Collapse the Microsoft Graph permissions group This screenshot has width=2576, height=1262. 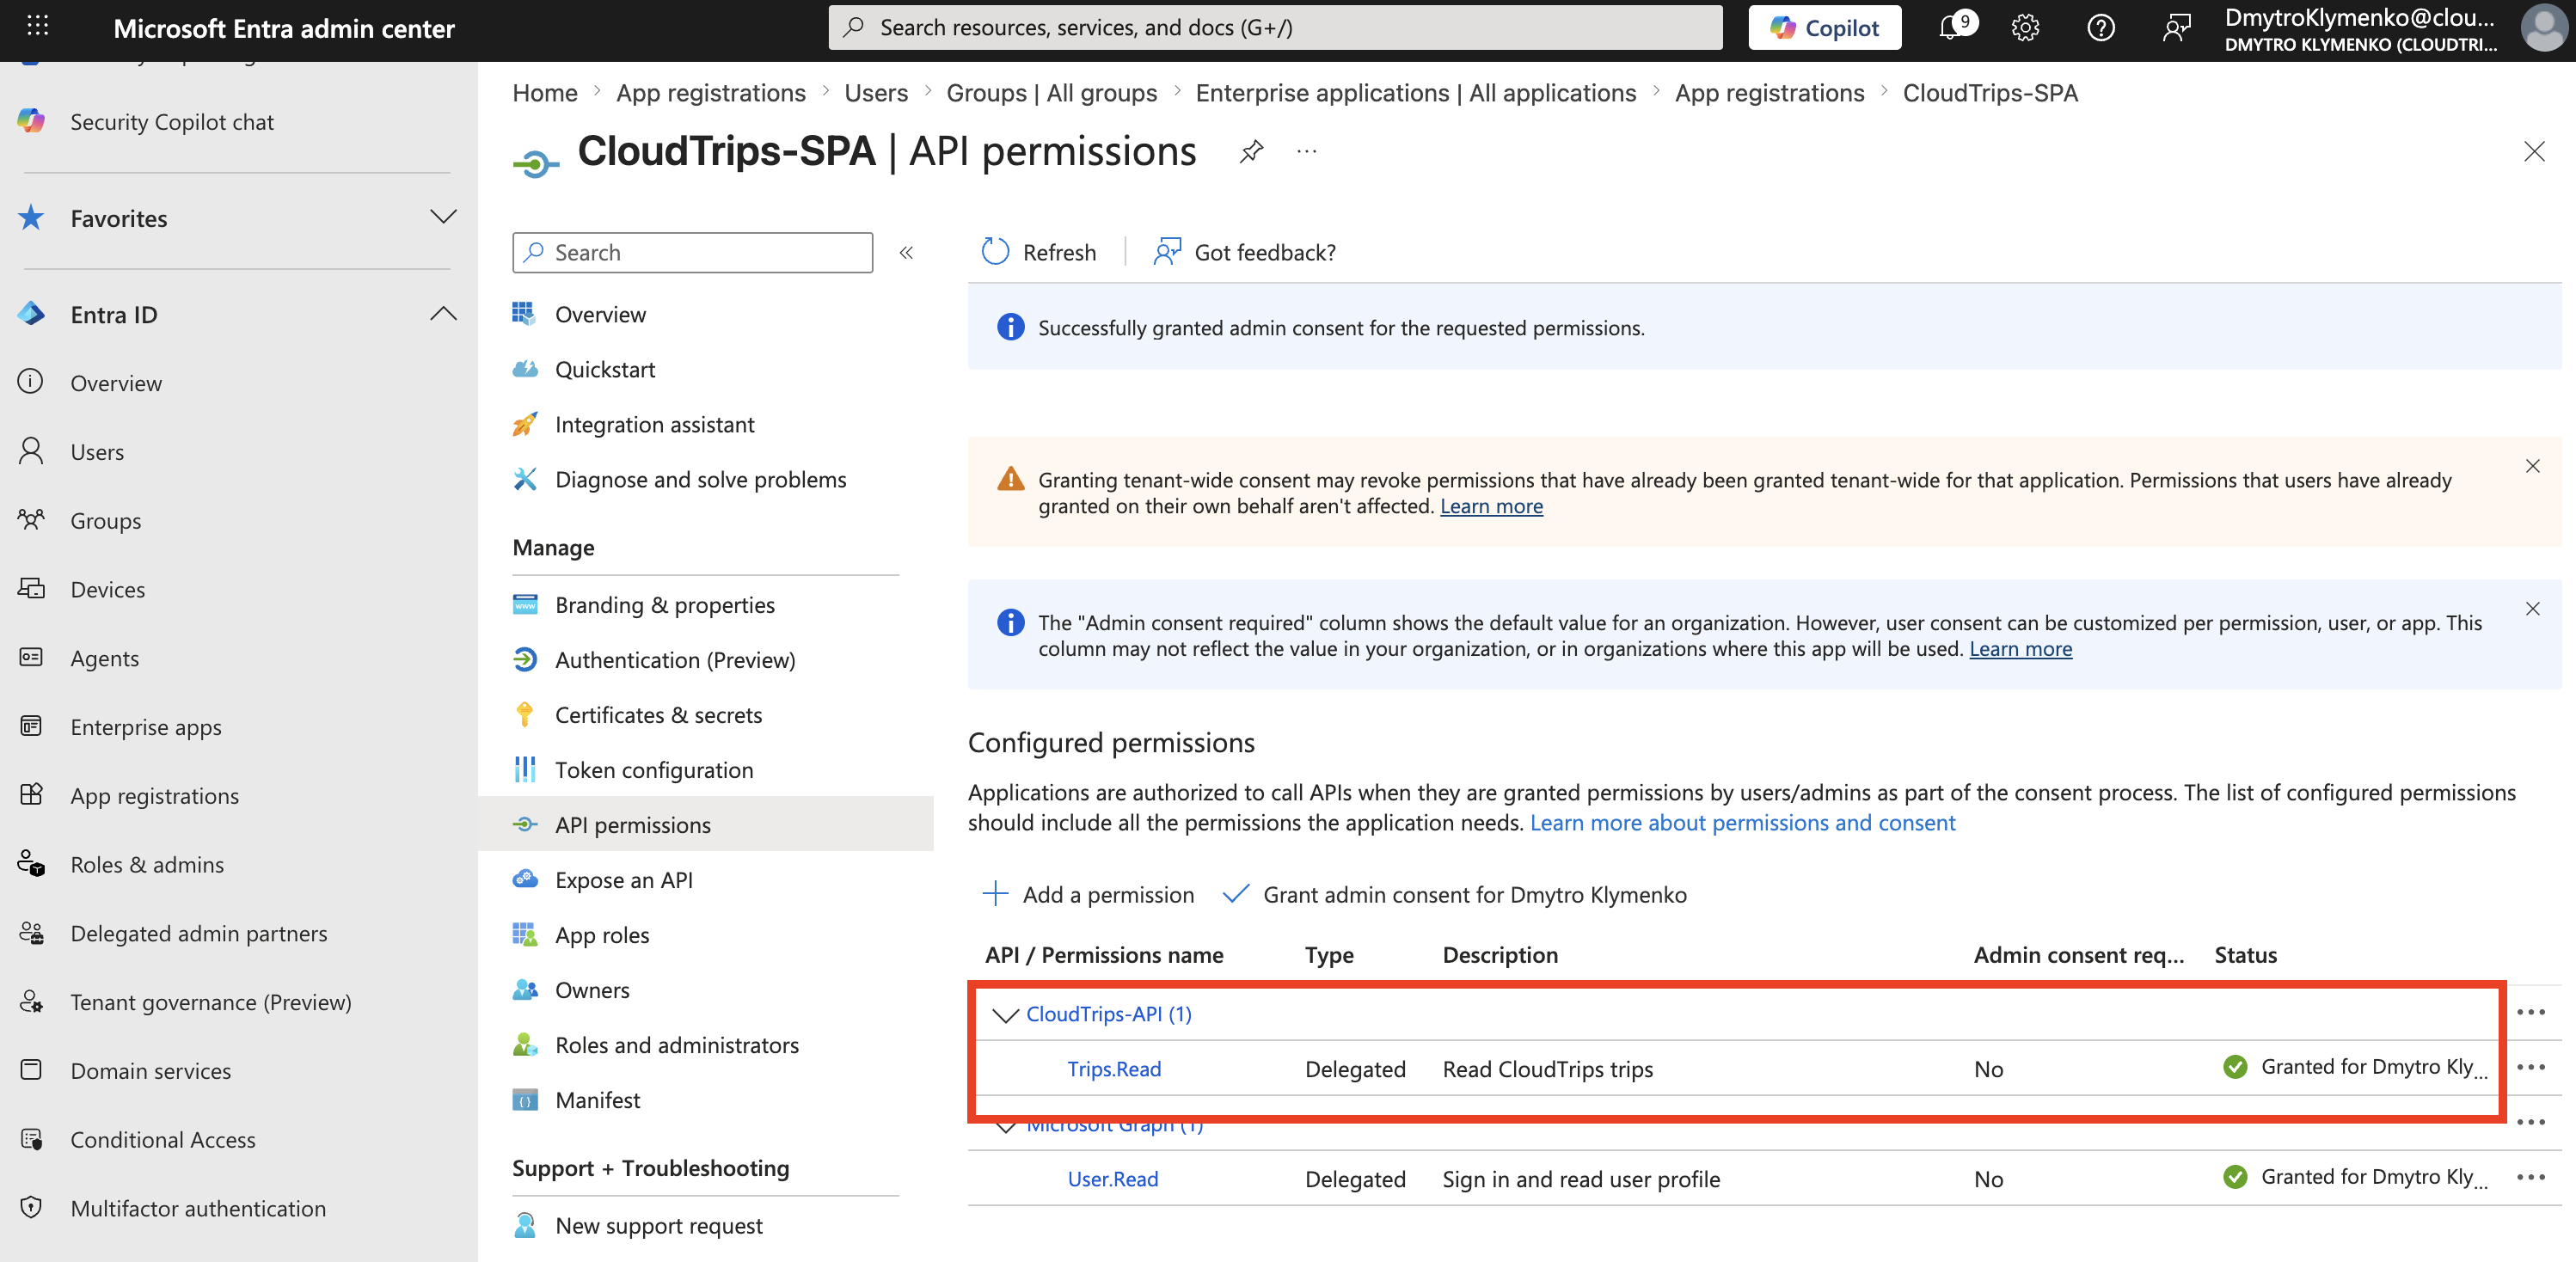[x=1004, y=1126]
